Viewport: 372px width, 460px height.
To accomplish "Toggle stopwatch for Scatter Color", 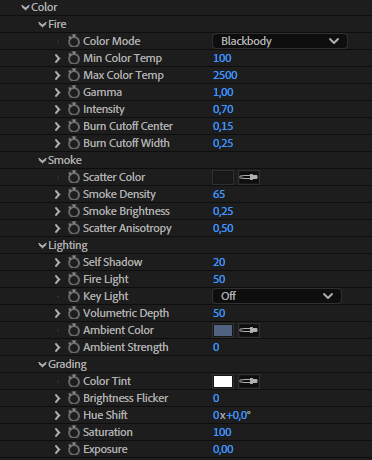I will coord(74,177).
